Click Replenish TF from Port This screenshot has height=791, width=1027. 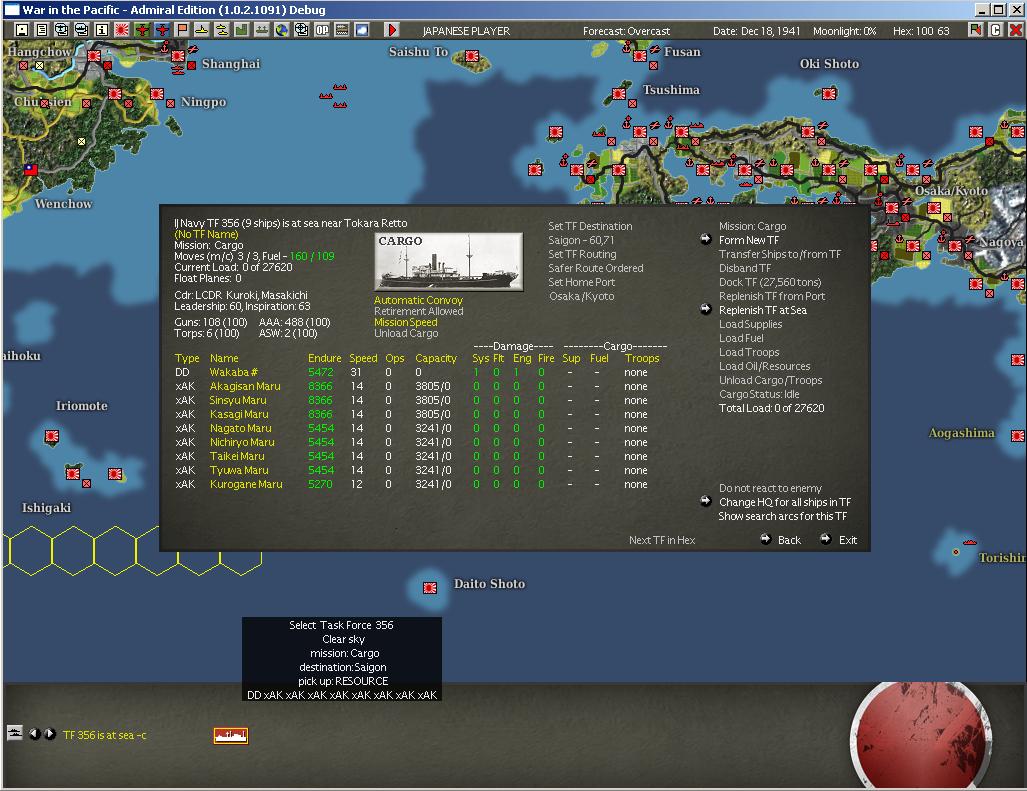click(x=772, y=296)
